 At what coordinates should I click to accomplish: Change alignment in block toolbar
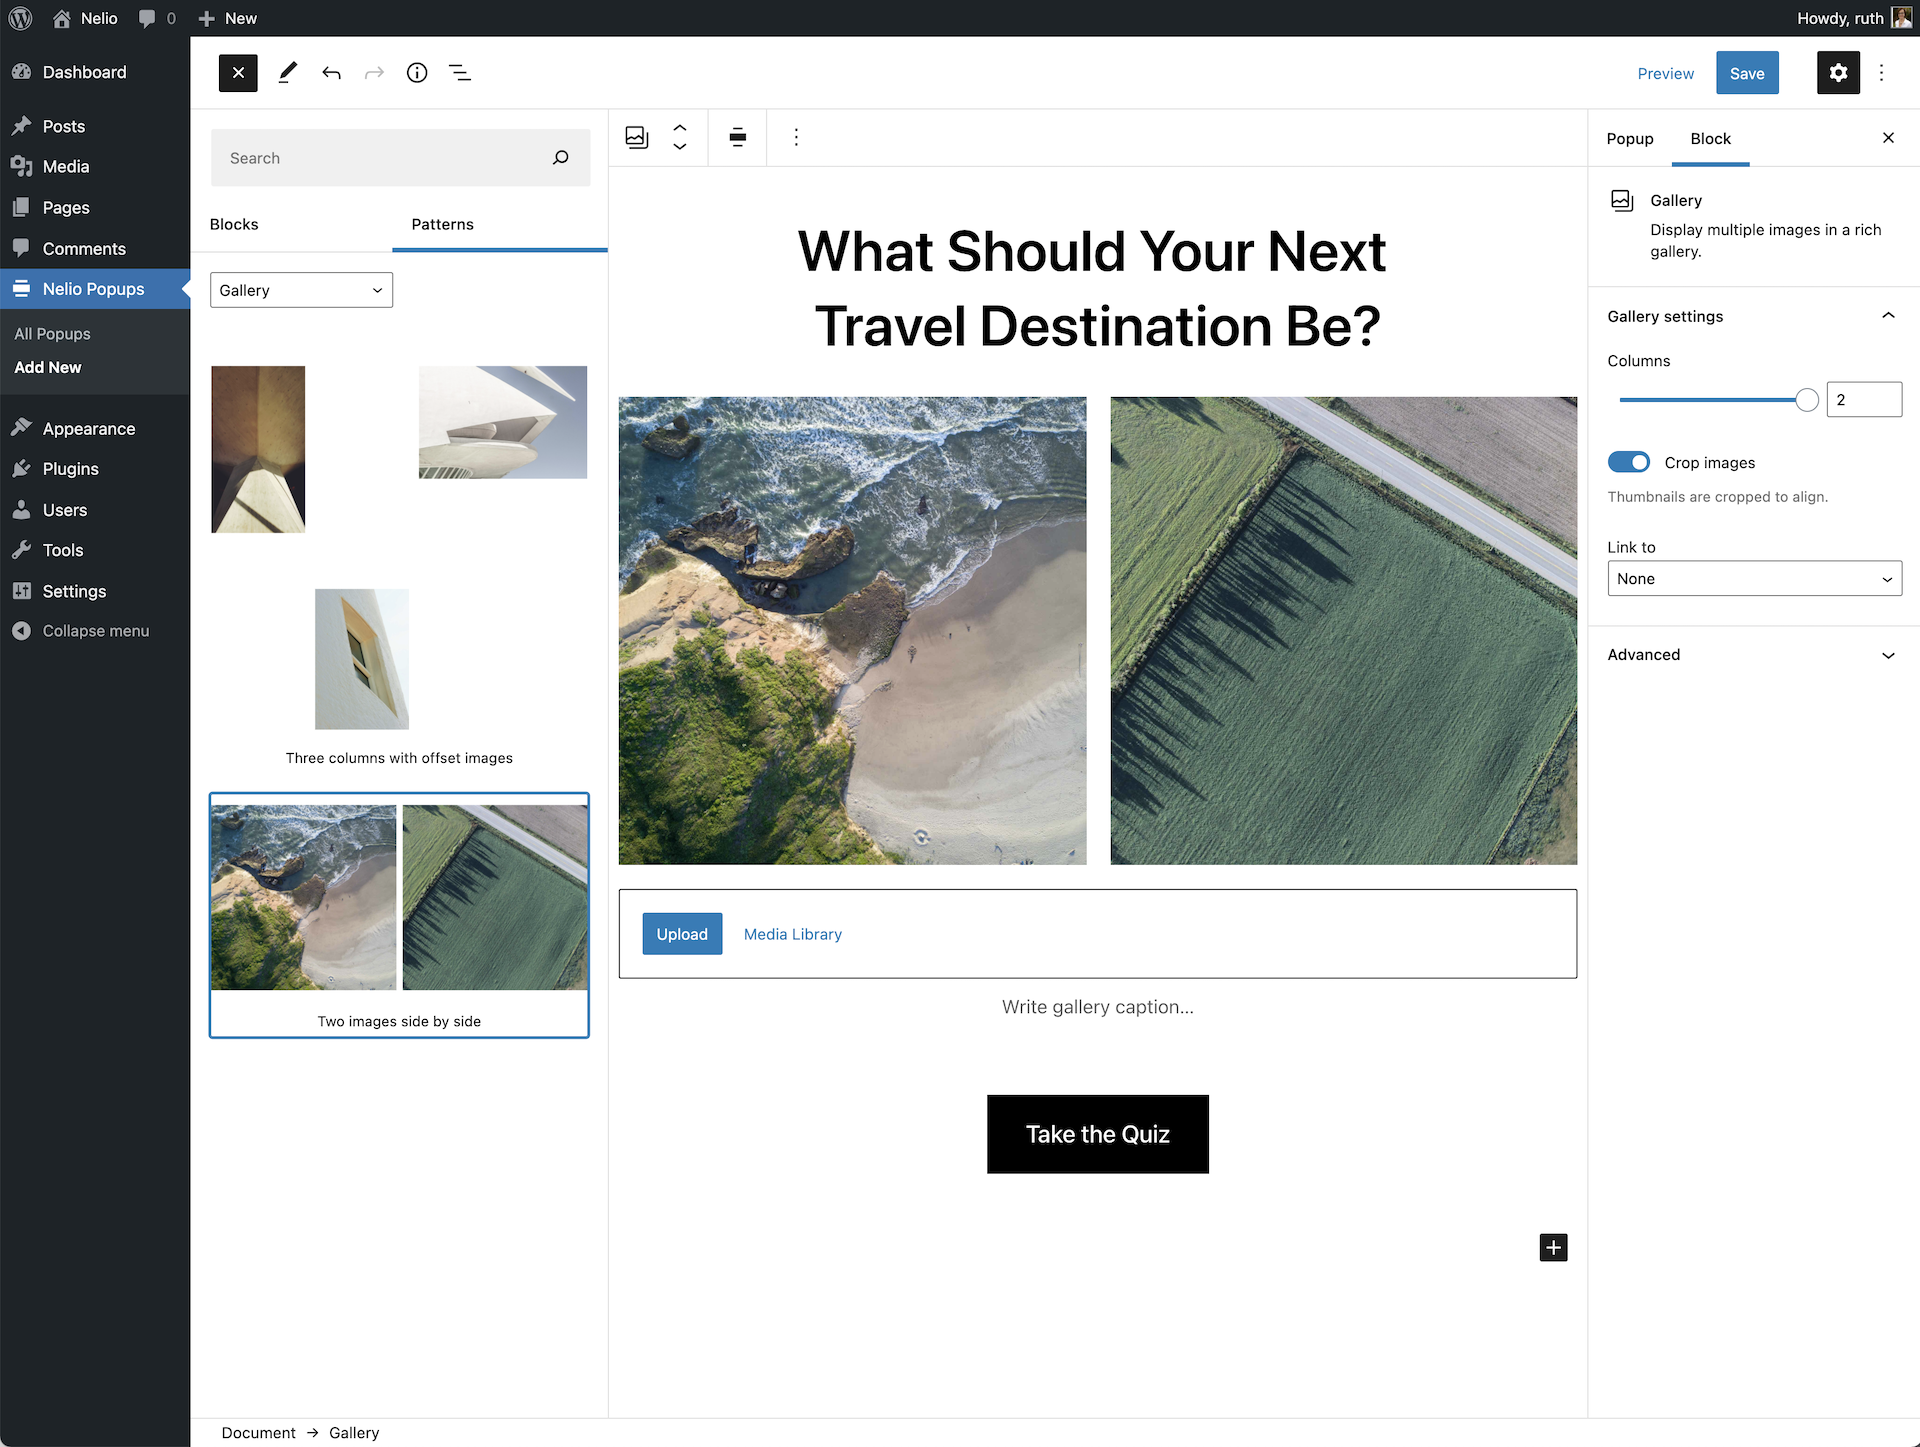(x=737, y=137)
